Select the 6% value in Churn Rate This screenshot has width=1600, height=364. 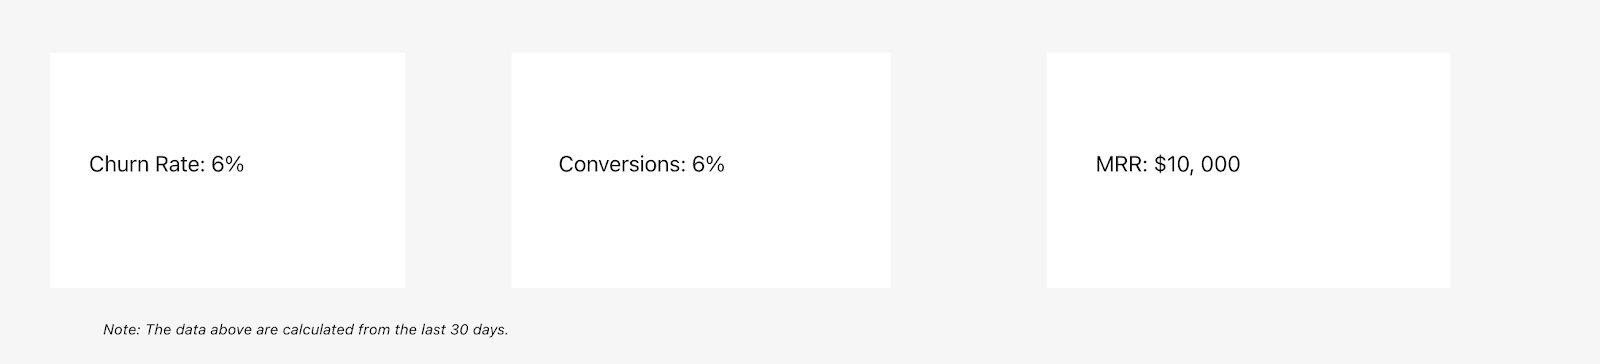tap(228, 164)
